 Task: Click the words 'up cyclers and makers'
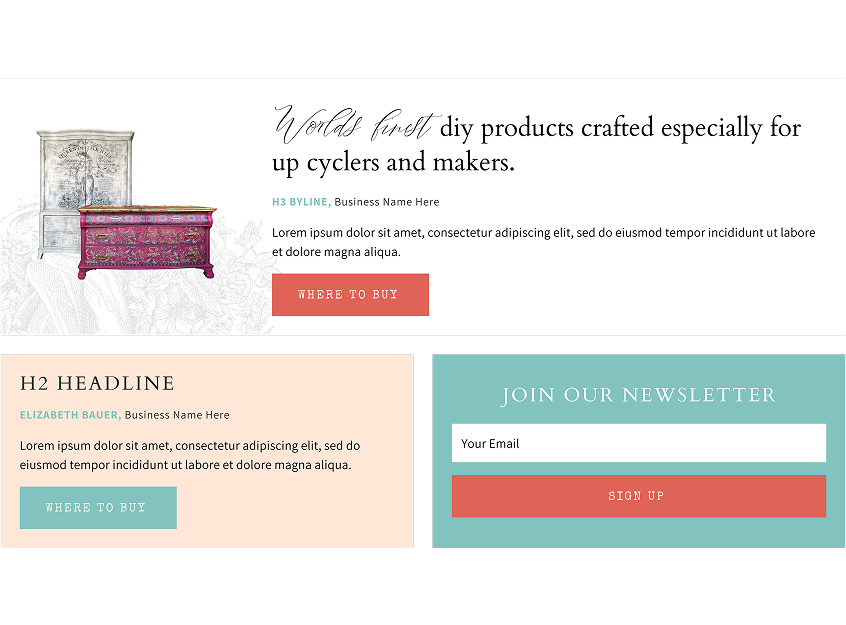(393, 163)
